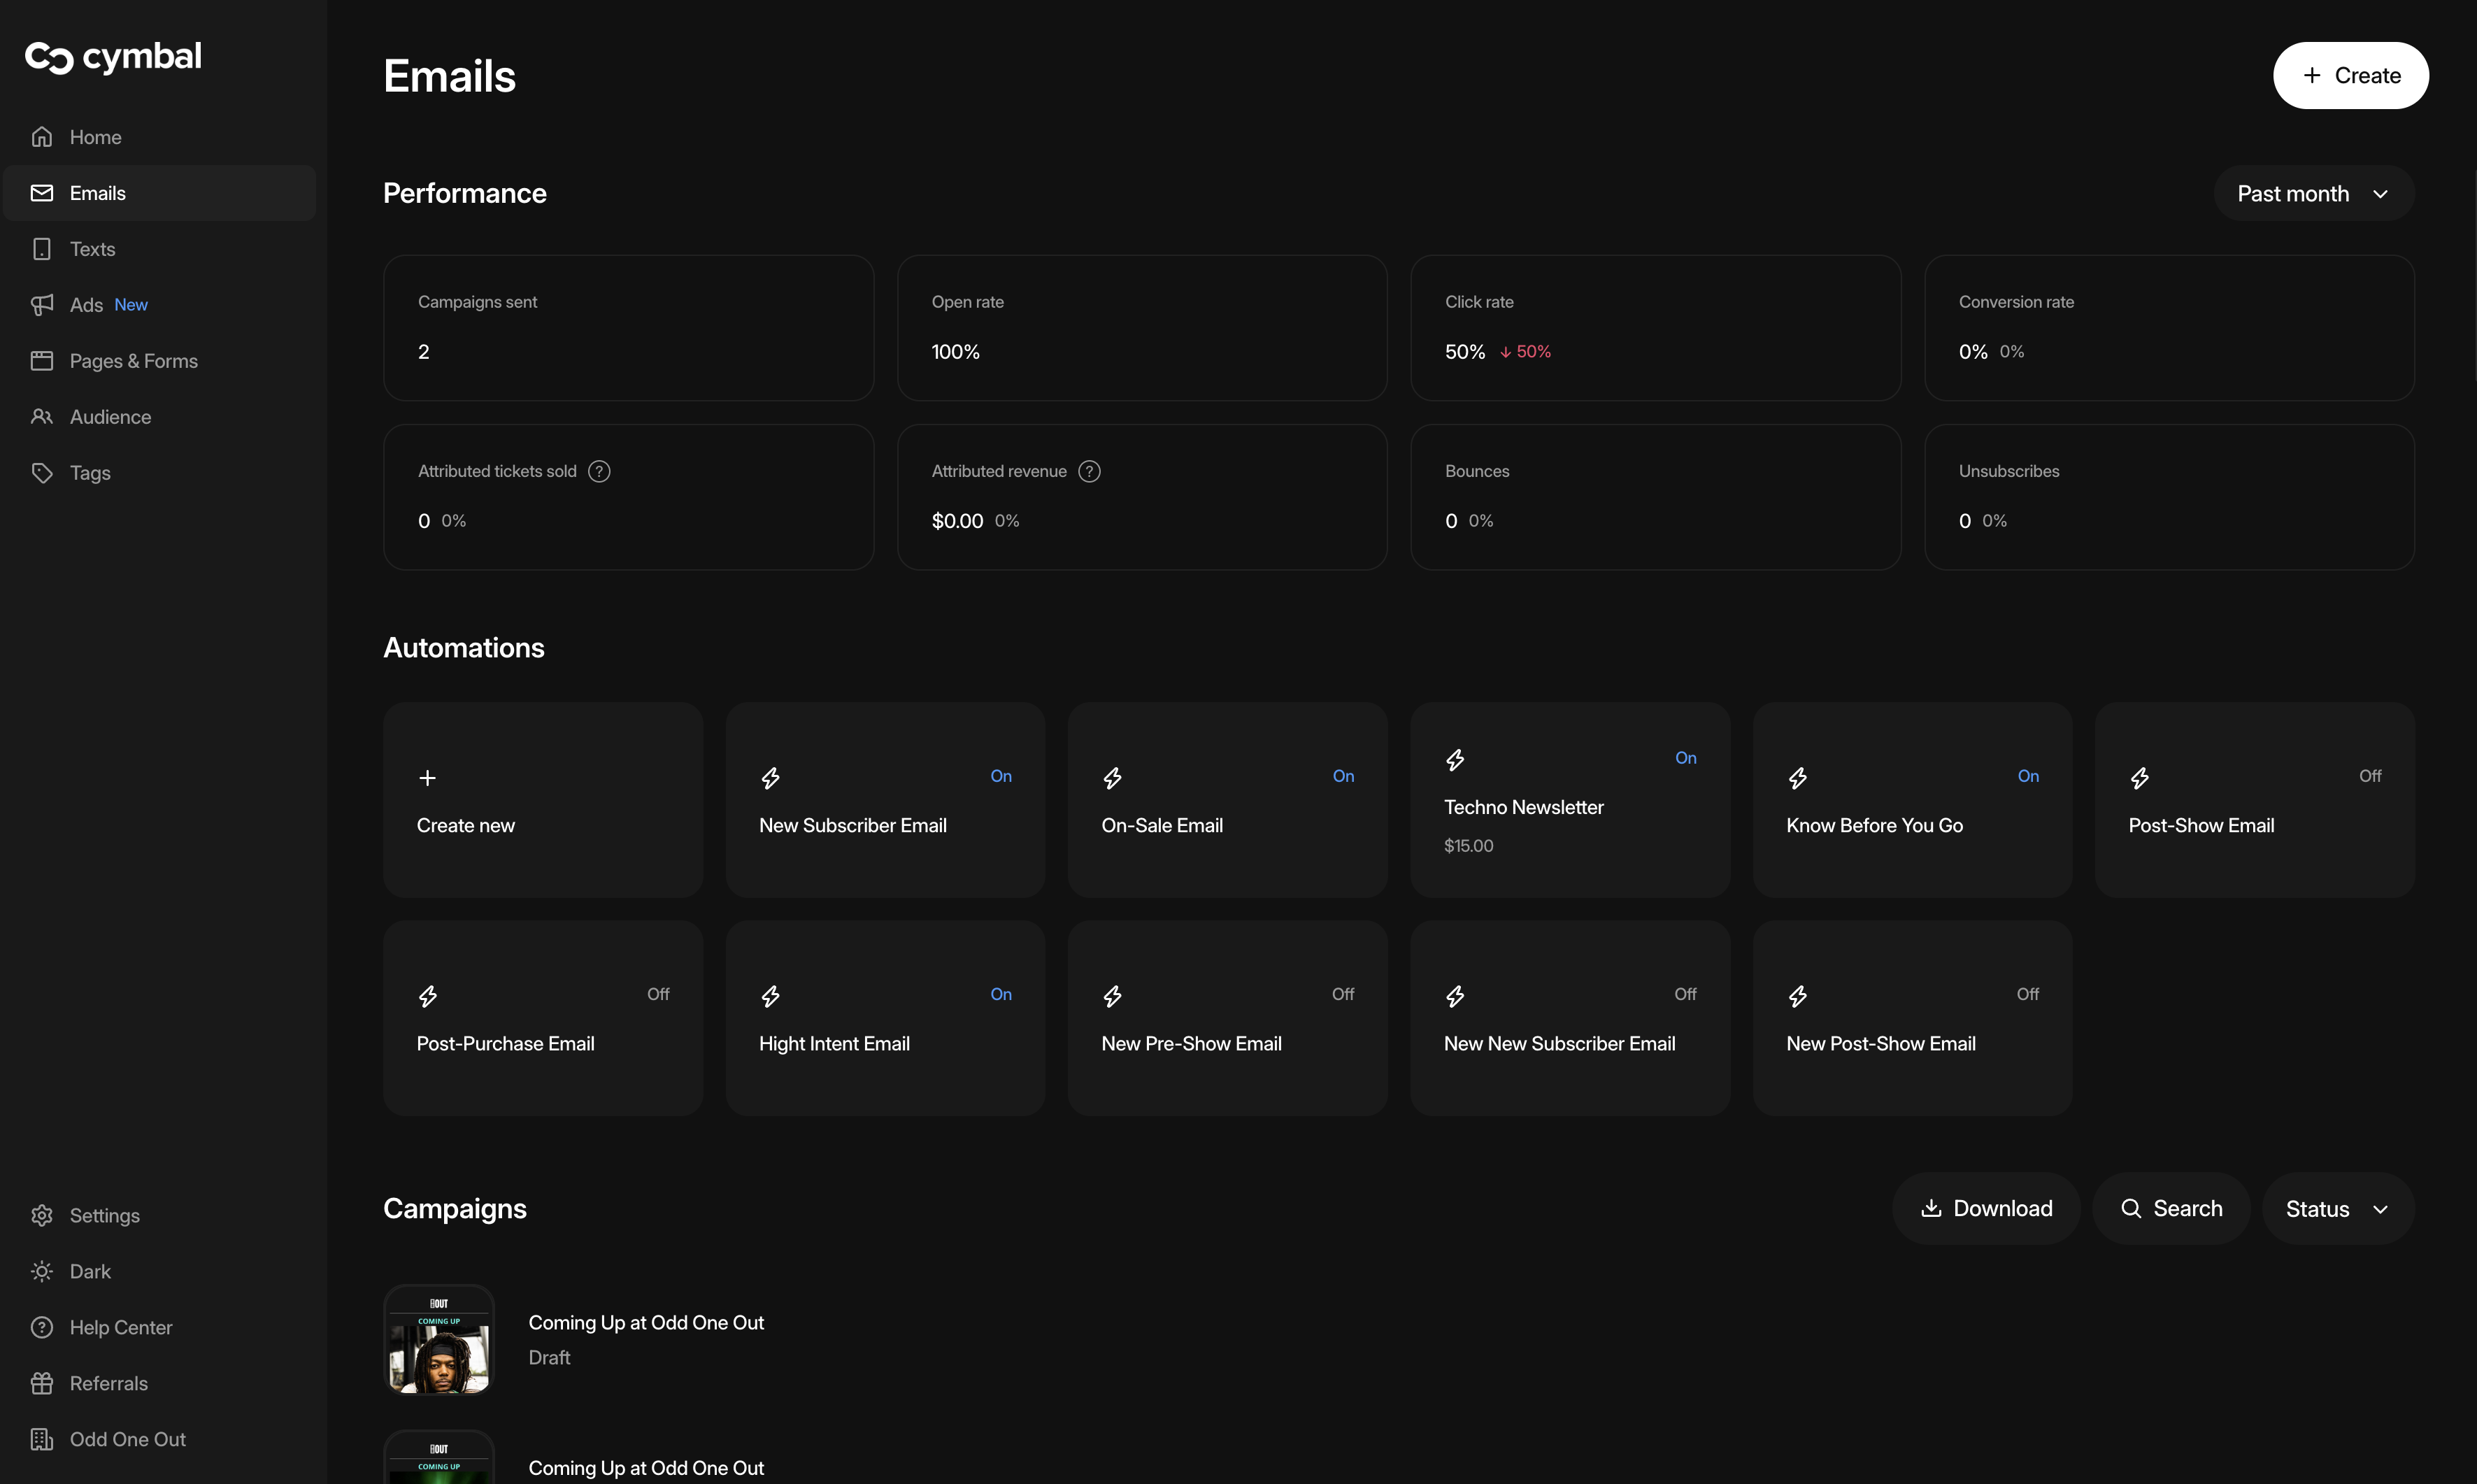
Task: Open the first Coming Up campaign thumbnail
Action: [439, 1339]
